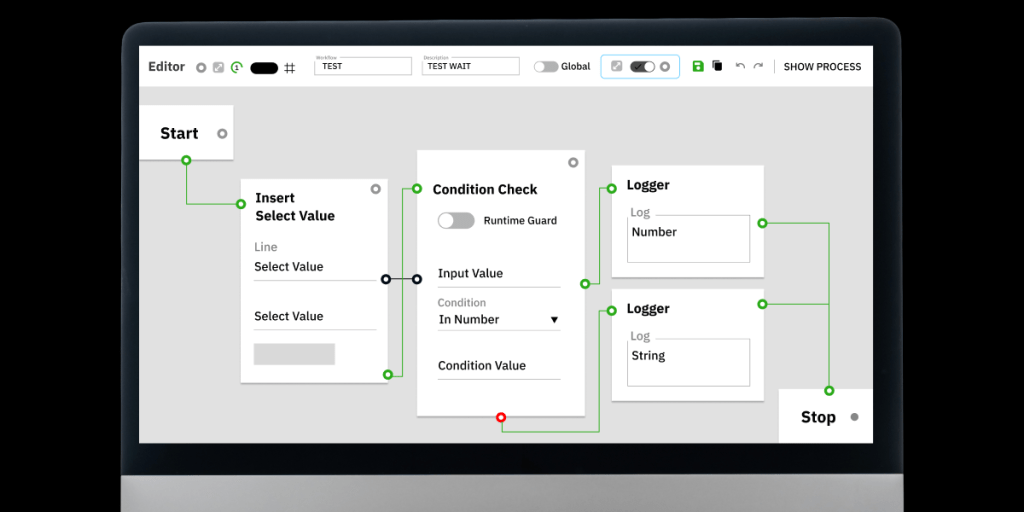Click the gray circle on Start node
The height and width of the screenshot is (512, 1024).
(x=222, y=133)
